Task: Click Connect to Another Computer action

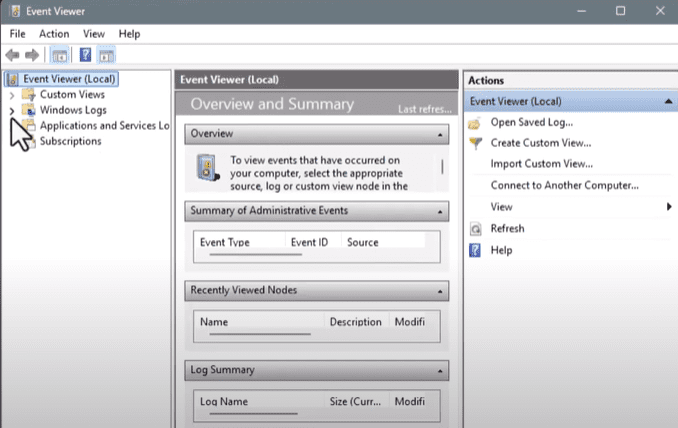Action: click(x=564, y=186)
